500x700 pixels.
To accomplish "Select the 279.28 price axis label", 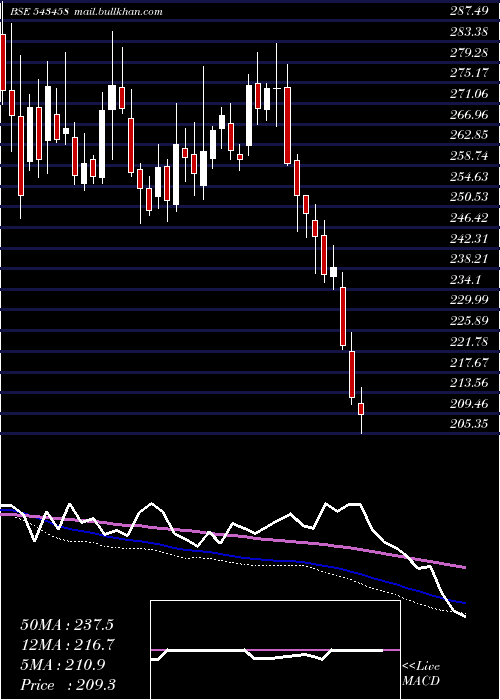I will tap(469, 53).
